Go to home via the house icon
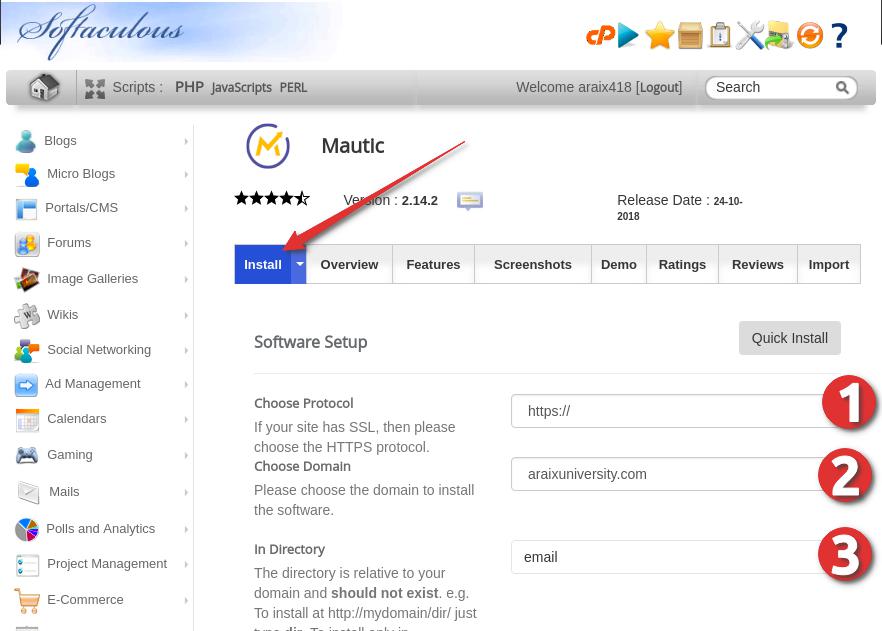Screen dimensions: 882x631 (x=44, y=87)
